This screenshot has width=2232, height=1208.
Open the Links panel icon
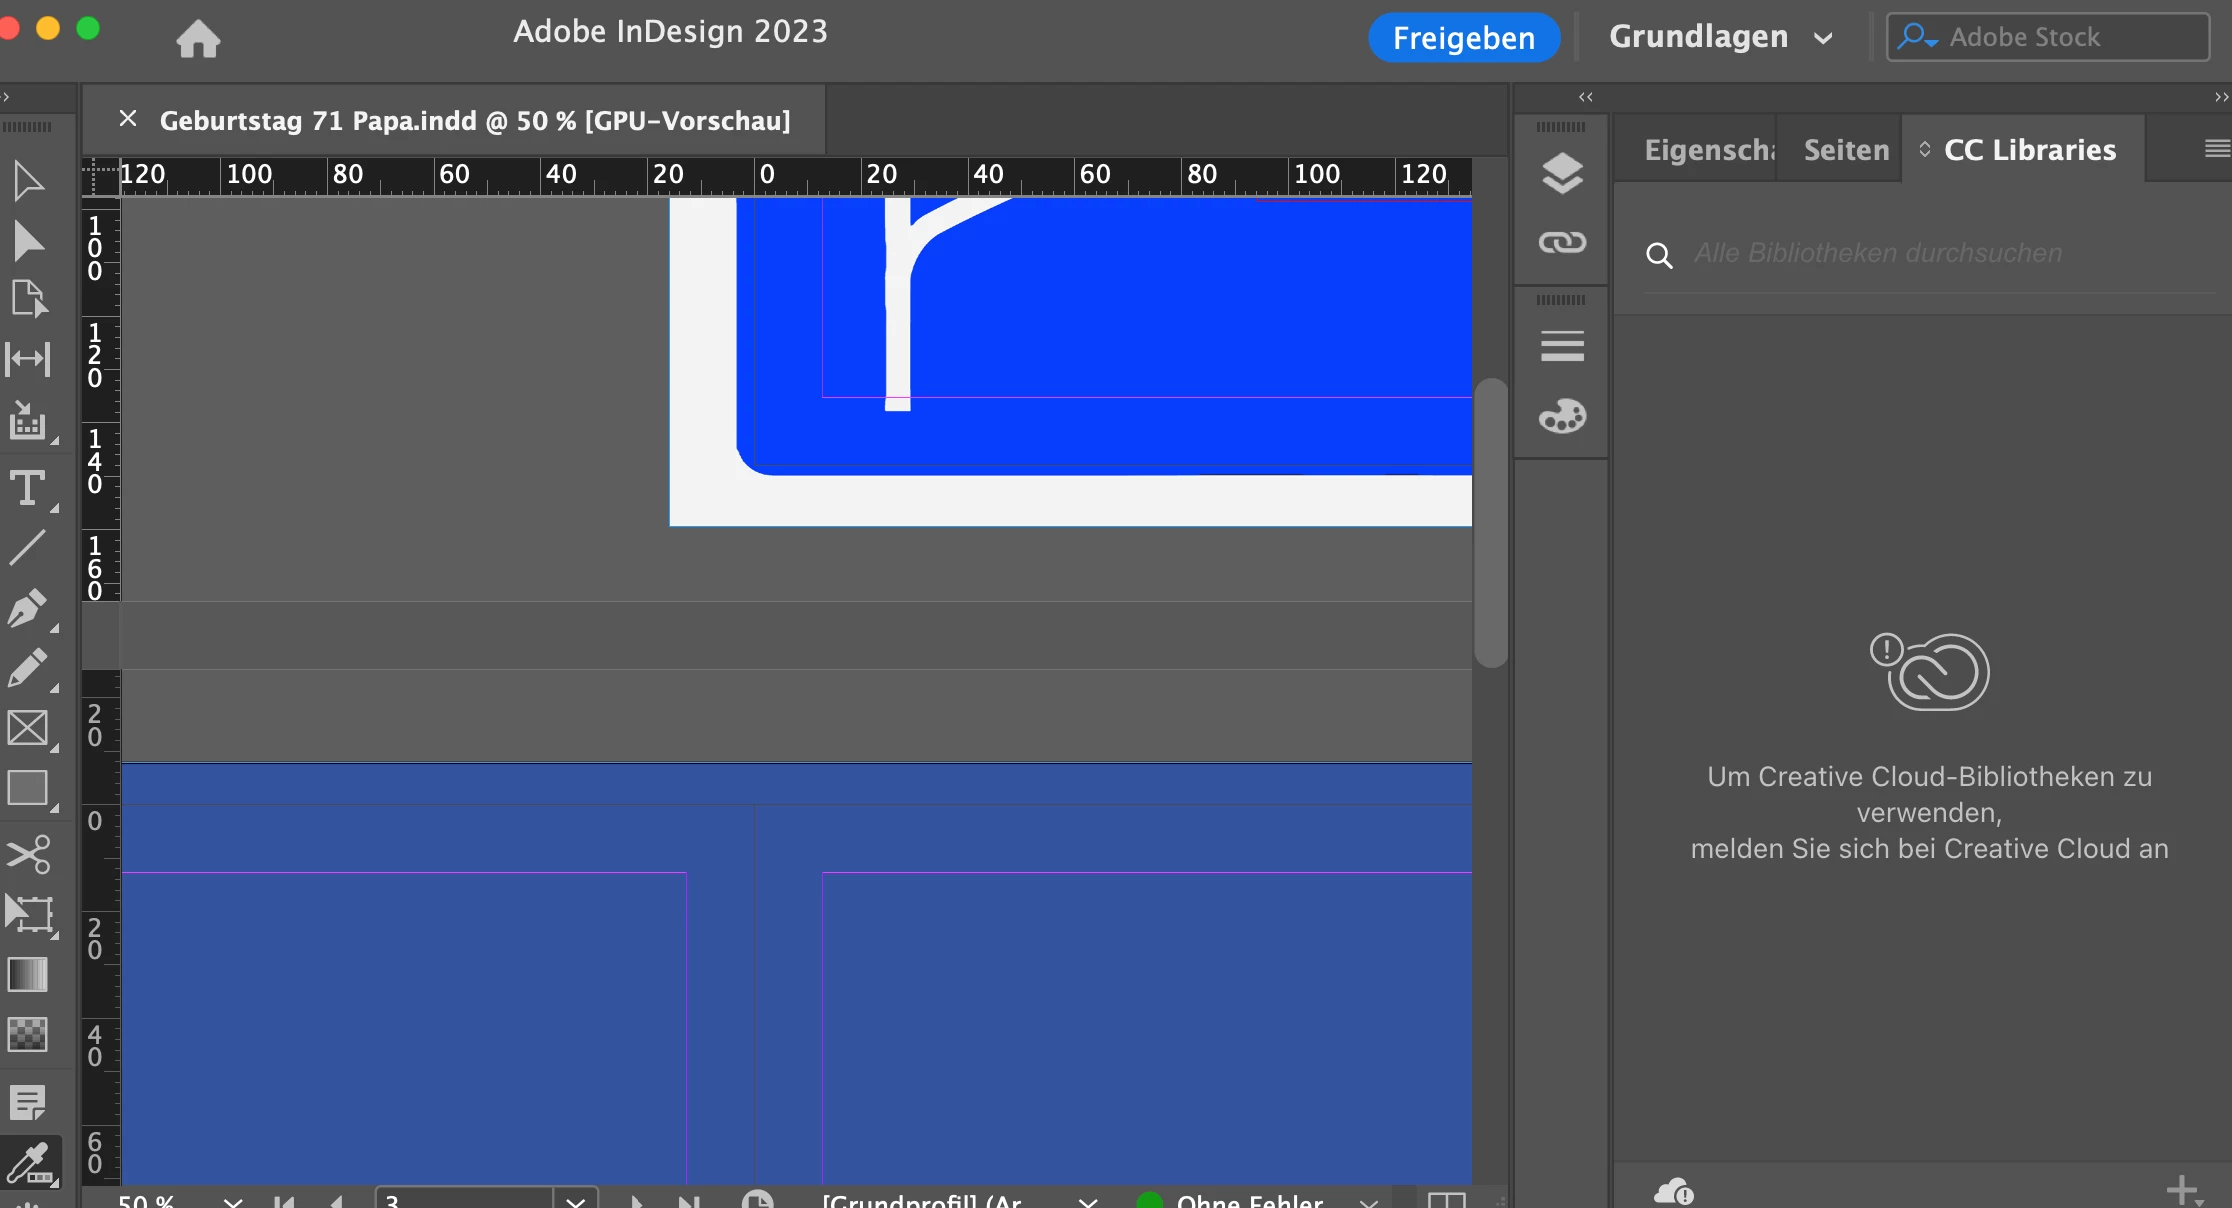point(1562,242)
